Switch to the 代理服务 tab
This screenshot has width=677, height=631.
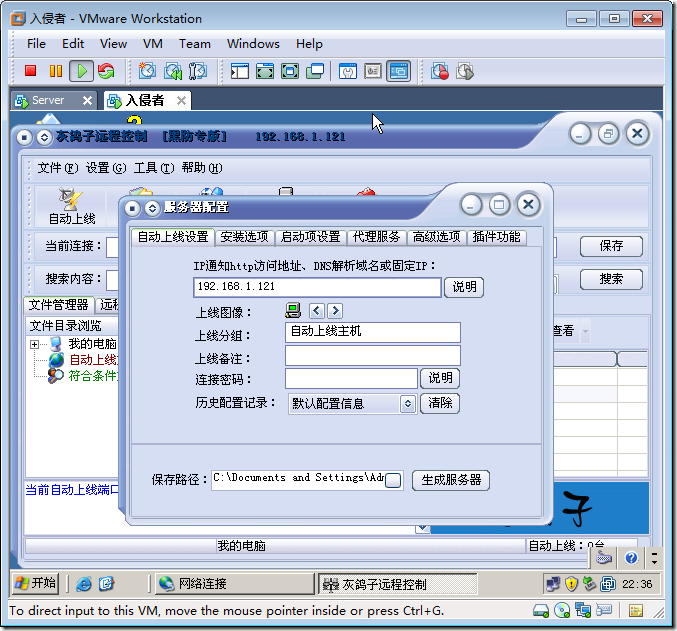[x=376, y=237]
